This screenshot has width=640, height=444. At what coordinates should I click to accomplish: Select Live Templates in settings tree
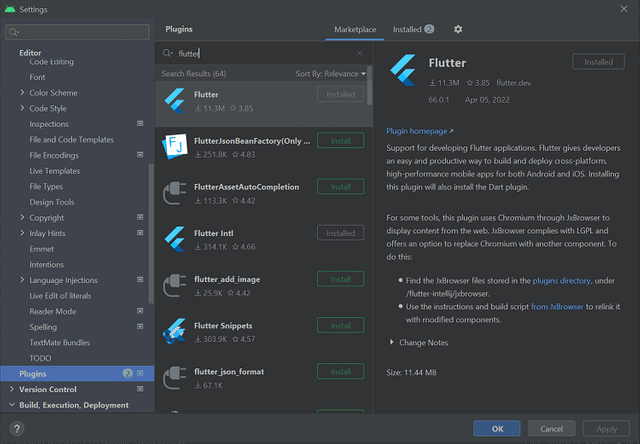tap(54, 171)
